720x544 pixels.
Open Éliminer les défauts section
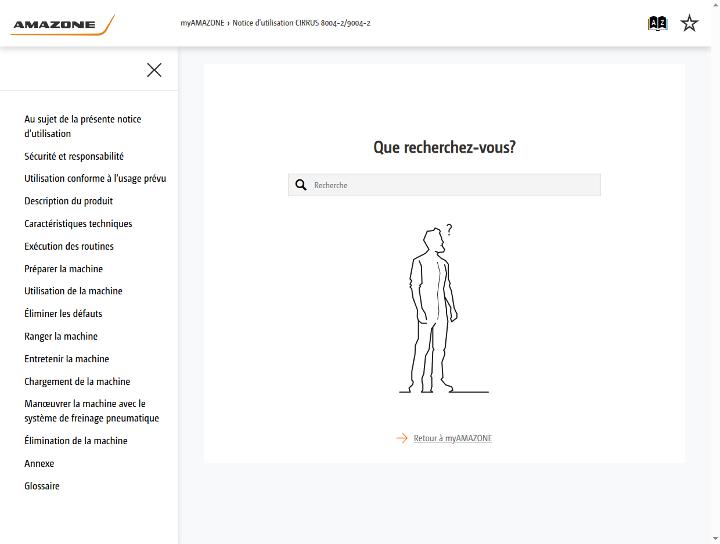pos(63,314)
